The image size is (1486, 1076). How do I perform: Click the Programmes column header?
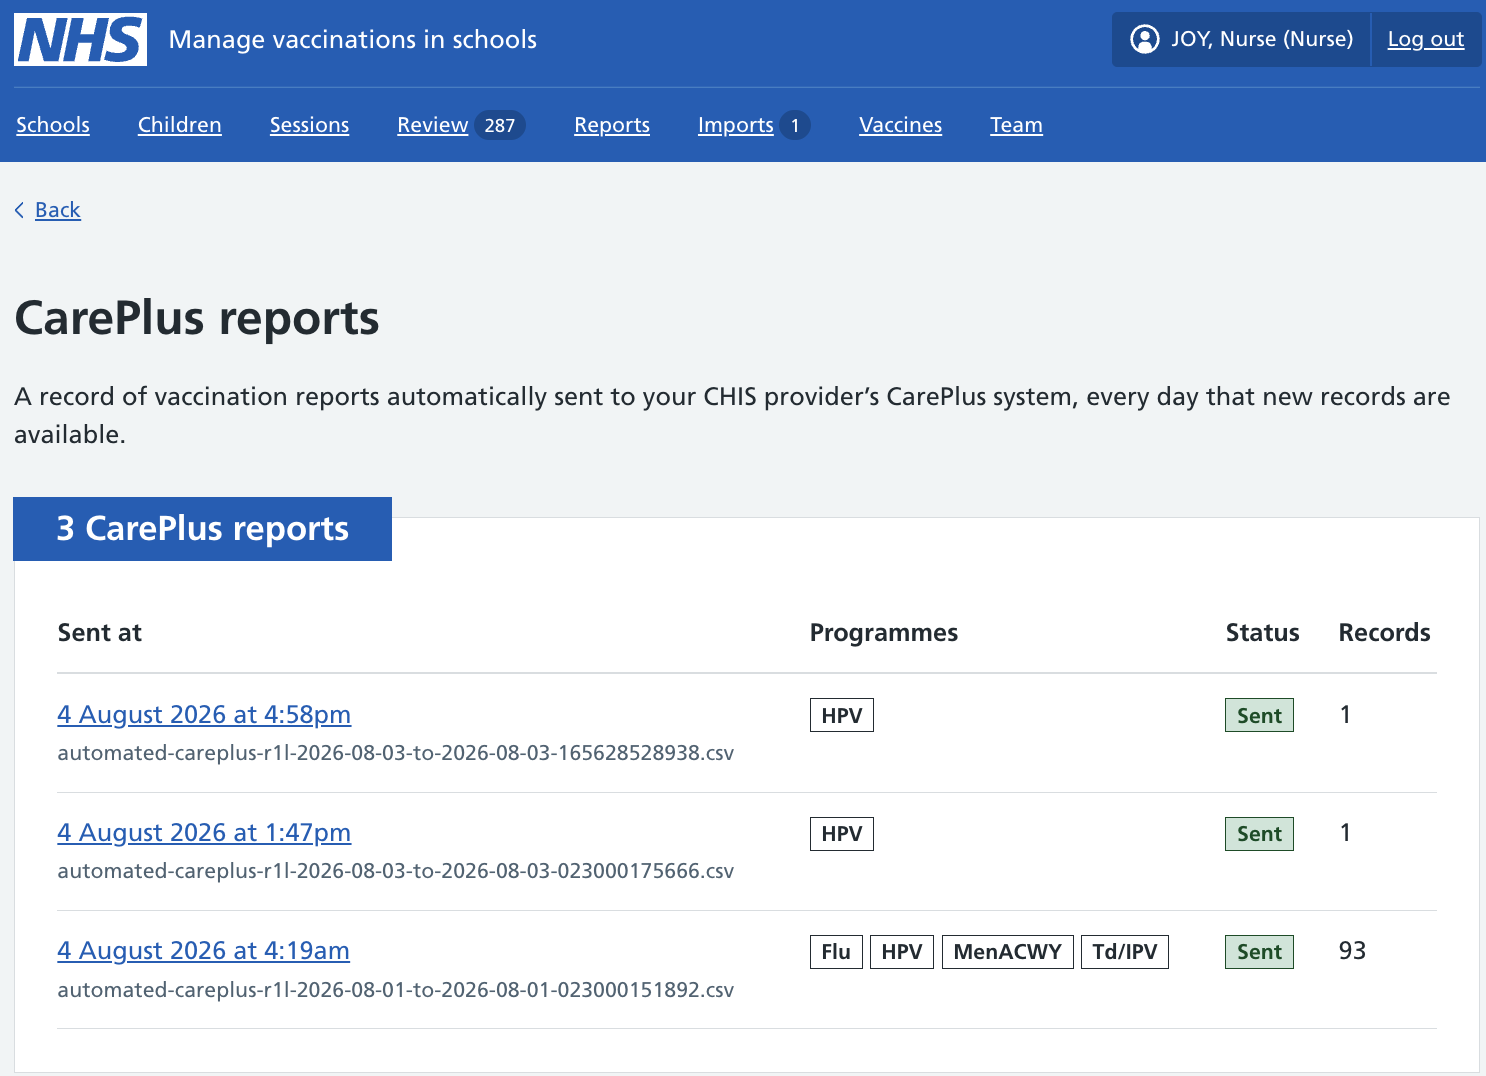coord(884,633)
